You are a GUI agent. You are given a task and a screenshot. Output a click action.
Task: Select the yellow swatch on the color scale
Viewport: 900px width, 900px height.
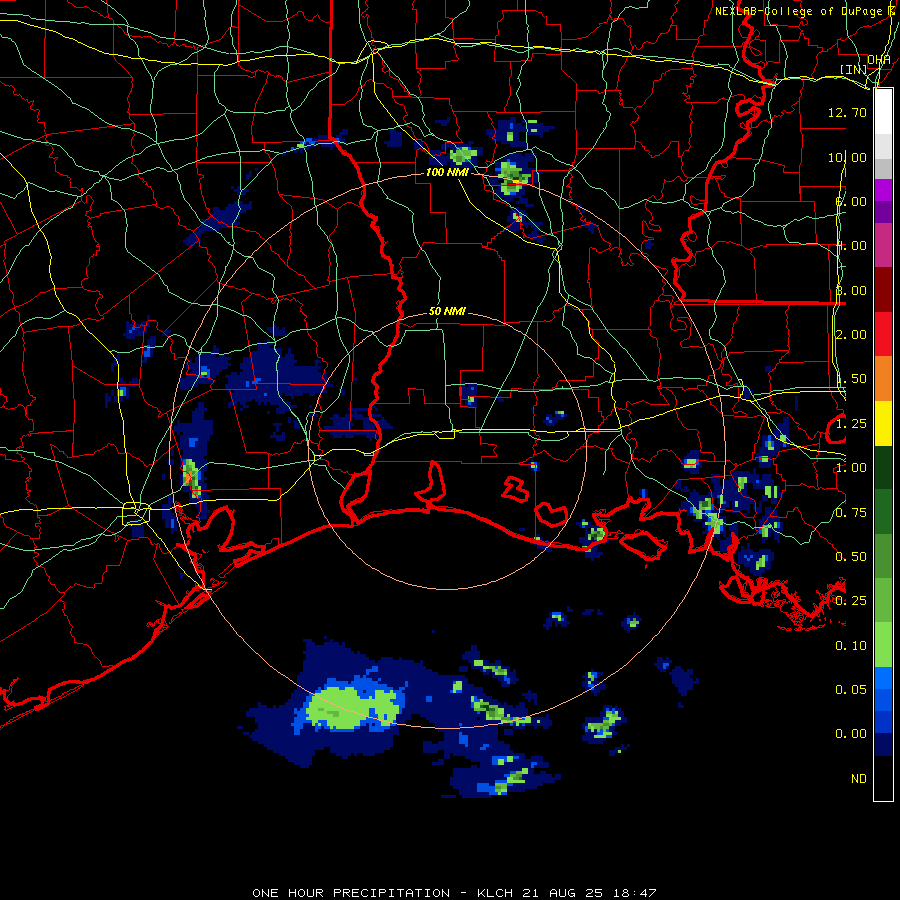pyautogui.click(x=883, y=423)
